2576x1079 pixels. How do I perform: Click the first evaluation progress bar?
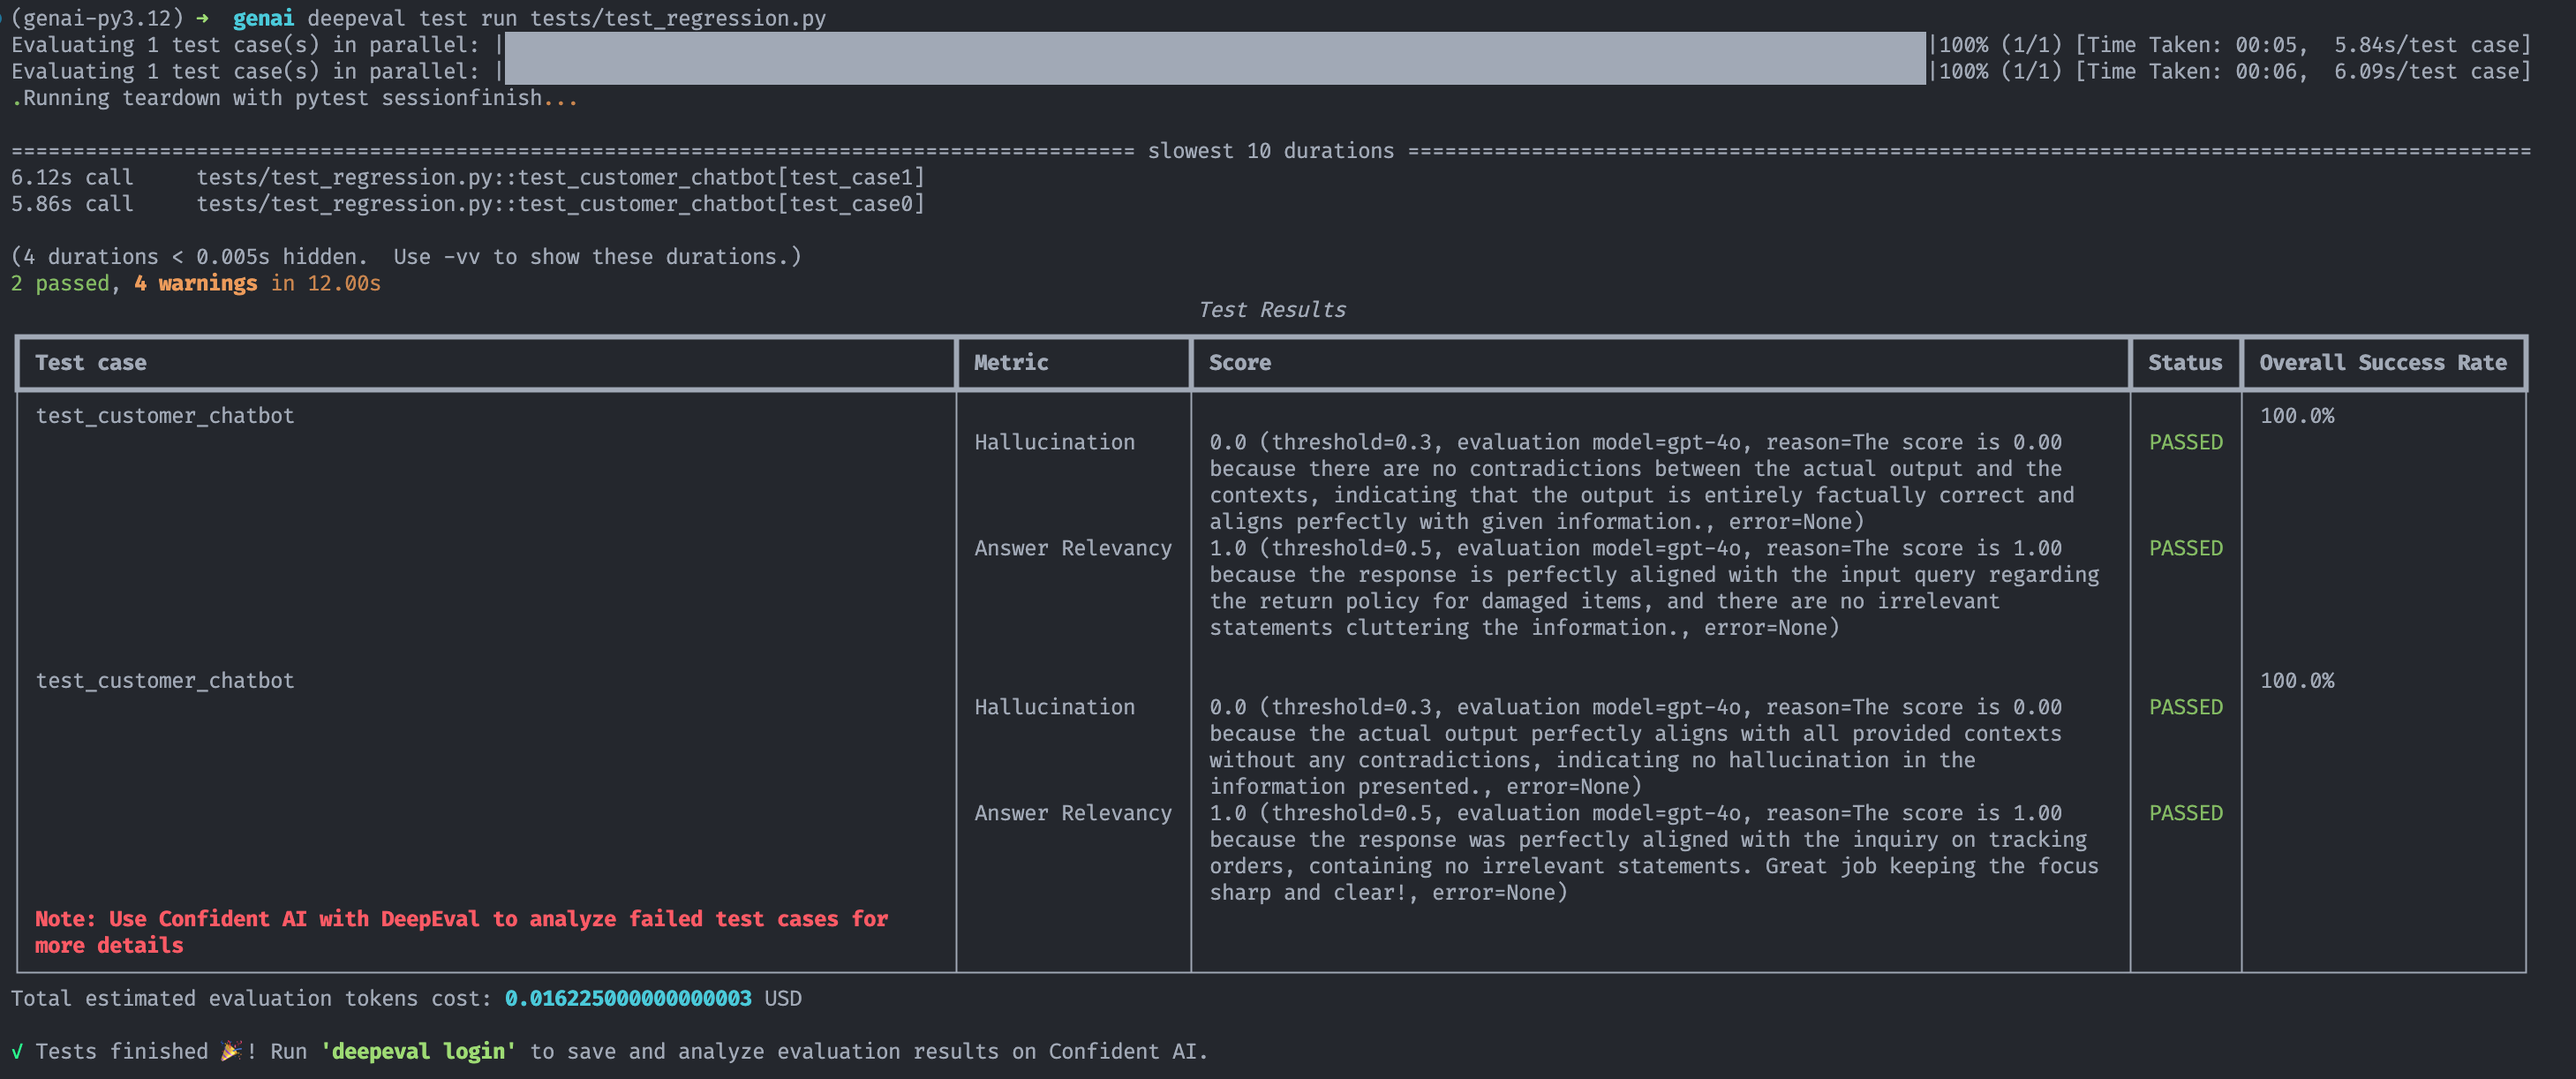point(1214,45)
